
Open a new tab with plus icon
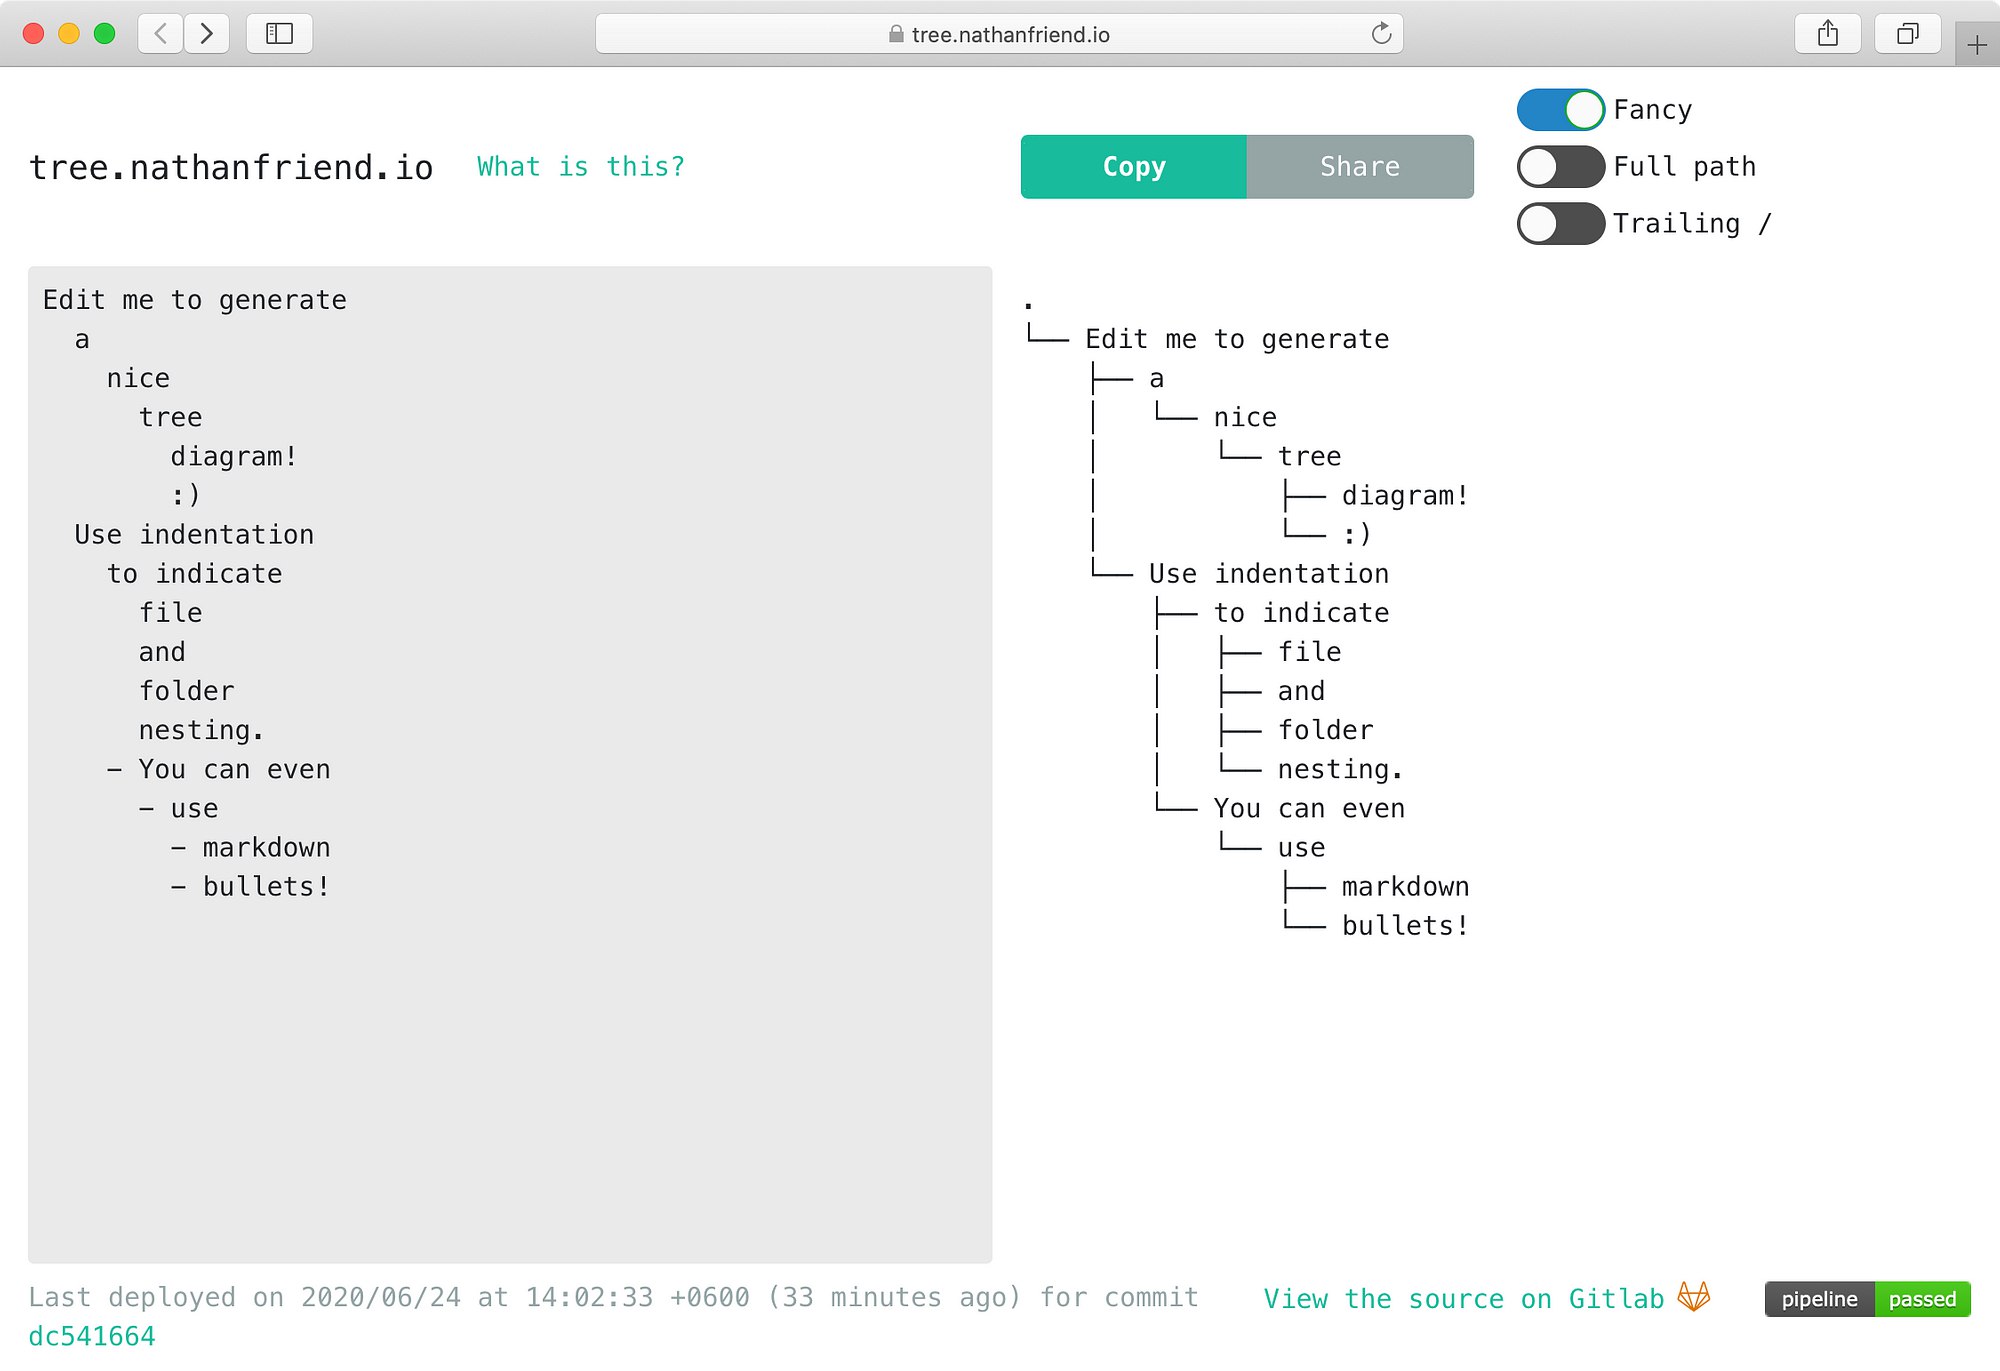1977,45
